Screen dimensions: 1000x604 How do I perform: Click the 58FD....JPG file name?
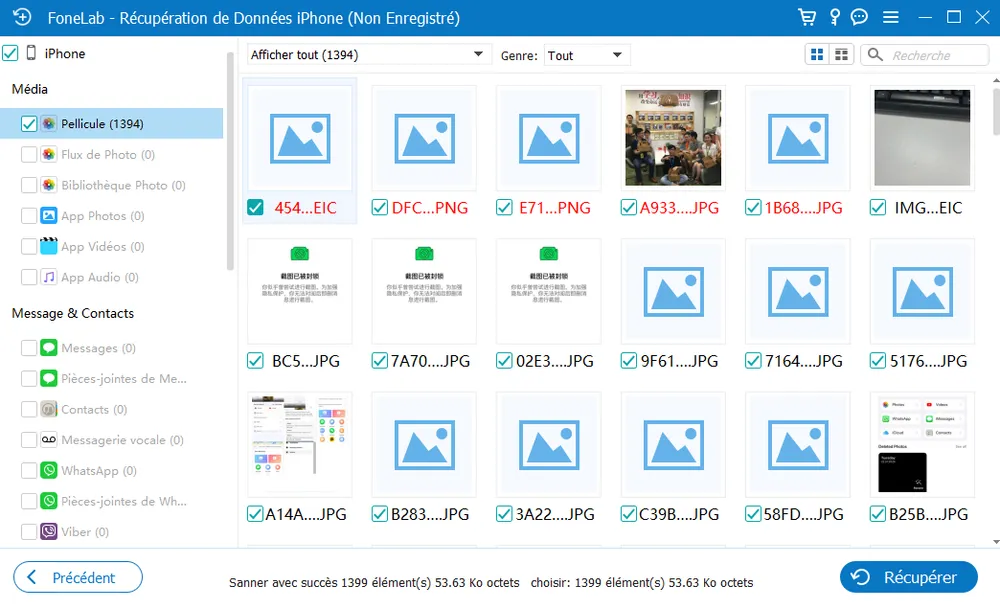click(804, 514)
